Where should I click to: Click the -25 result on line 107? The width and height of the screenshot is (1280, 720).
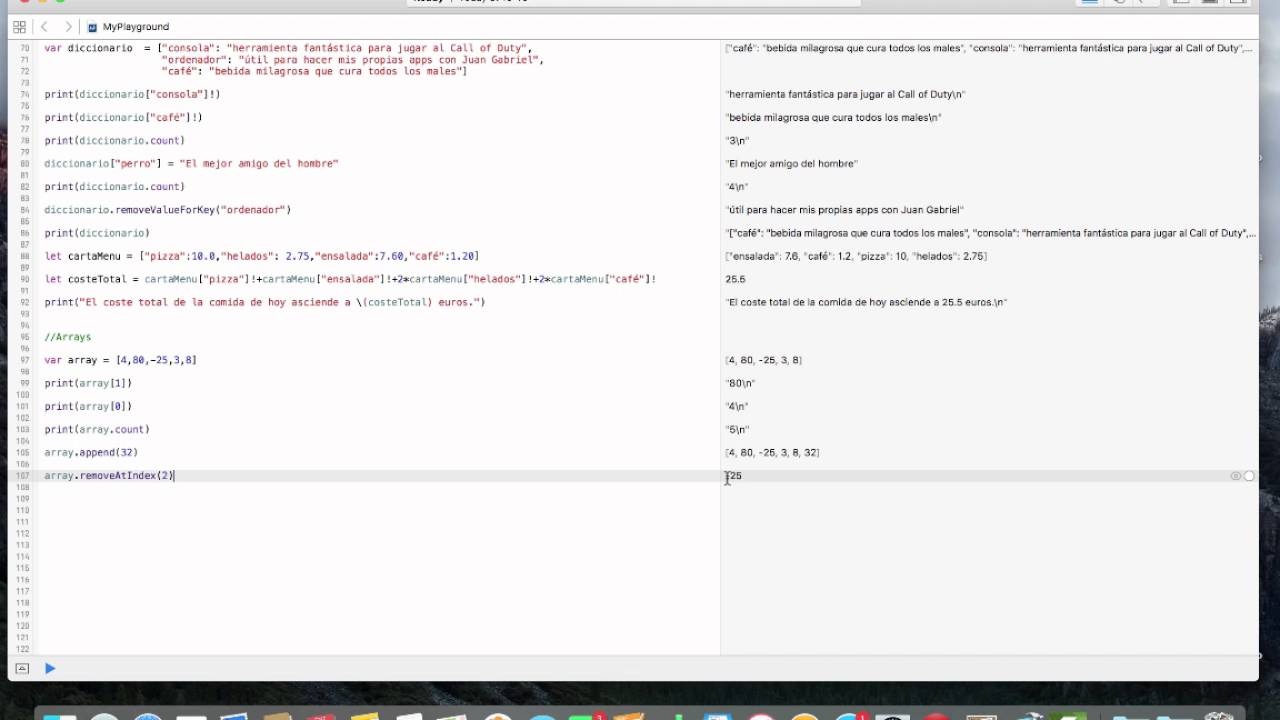734,476
